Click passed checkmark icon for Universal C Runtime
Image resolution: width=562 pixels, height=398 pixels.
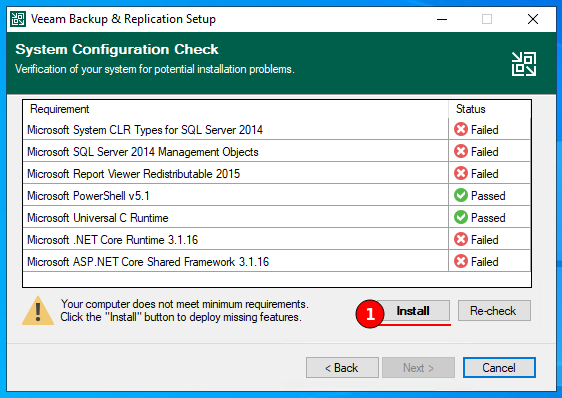click(x=461, y=217)
